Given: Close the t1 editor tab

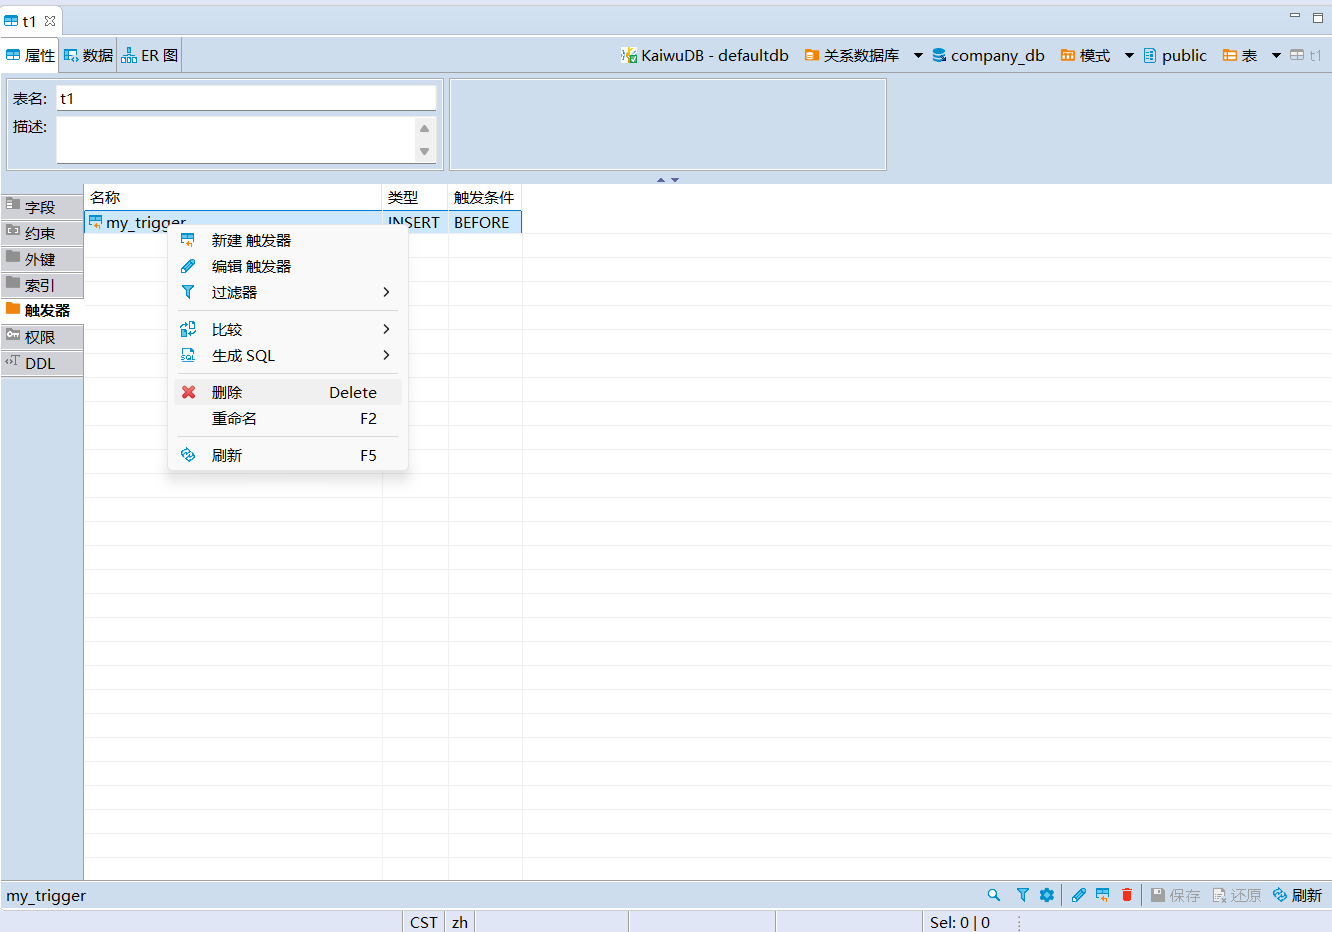Looking at the screenshot, I should (50, 21).
